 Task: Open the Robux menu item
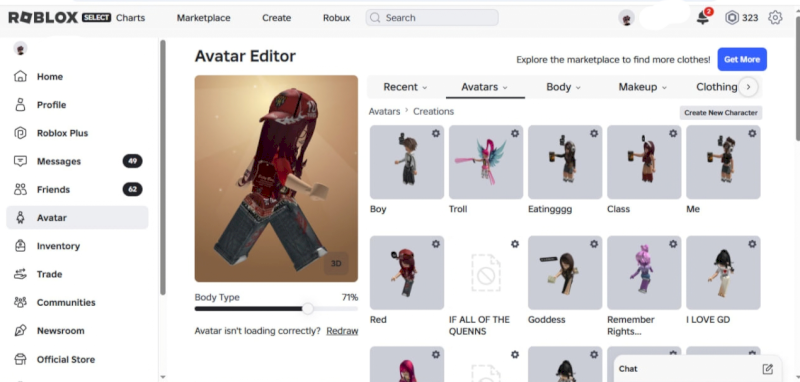[x=337, y=18]
